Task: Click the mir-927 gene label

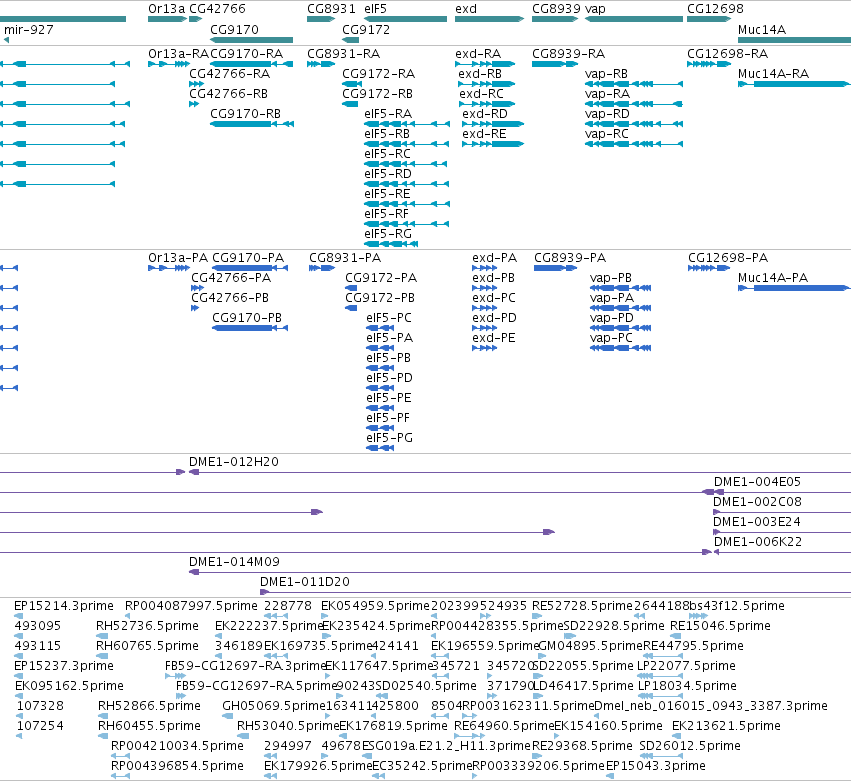Action: point(29,30)
